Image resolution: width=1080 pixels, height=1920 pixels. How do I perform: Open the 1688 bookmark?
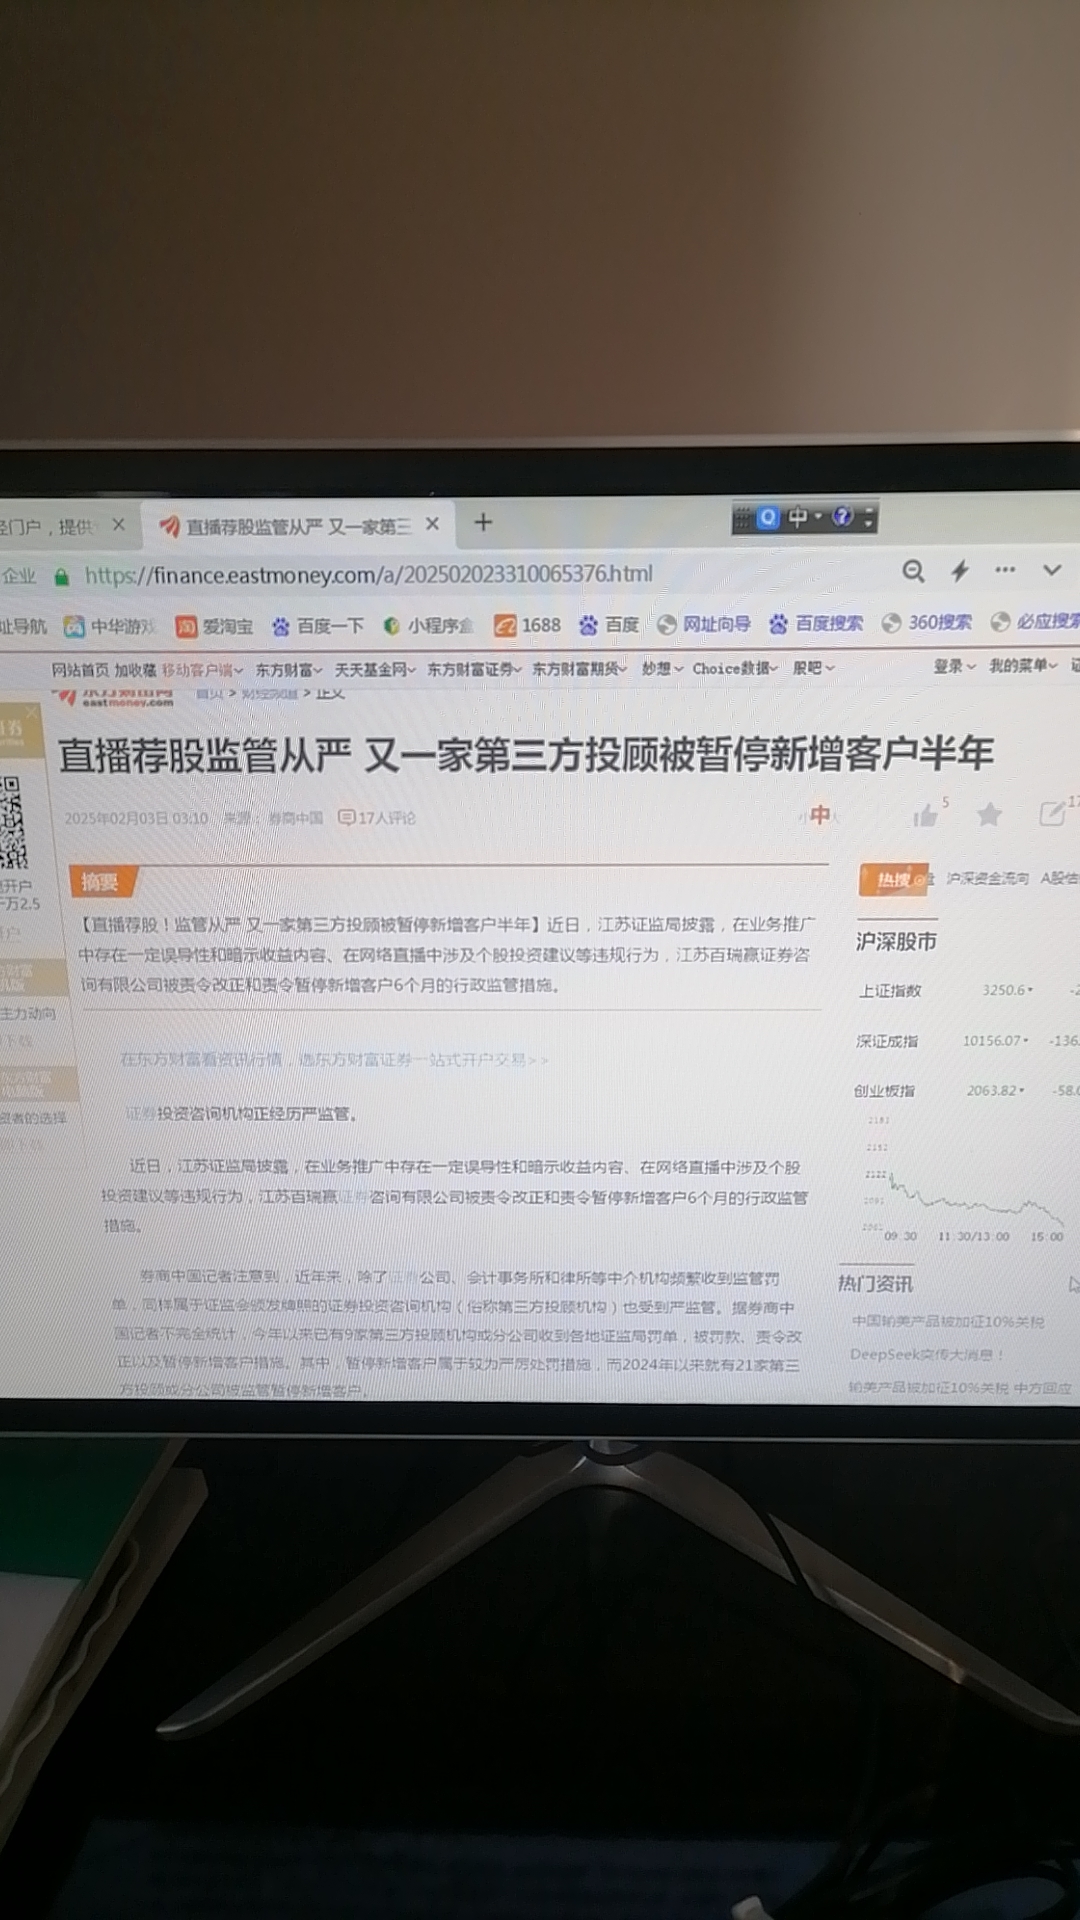527,625
